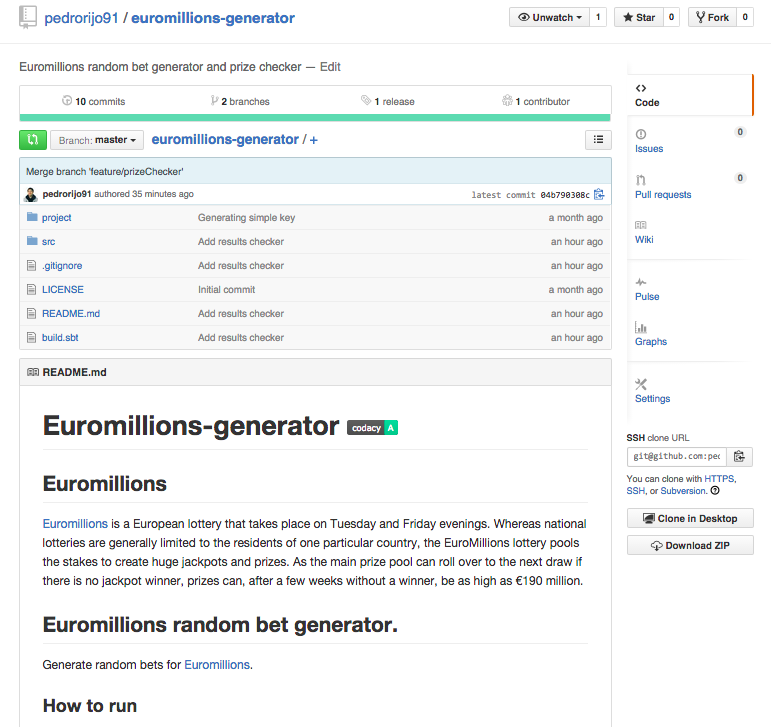
Task: Open the file list view icon
Action: click(598, 140)
